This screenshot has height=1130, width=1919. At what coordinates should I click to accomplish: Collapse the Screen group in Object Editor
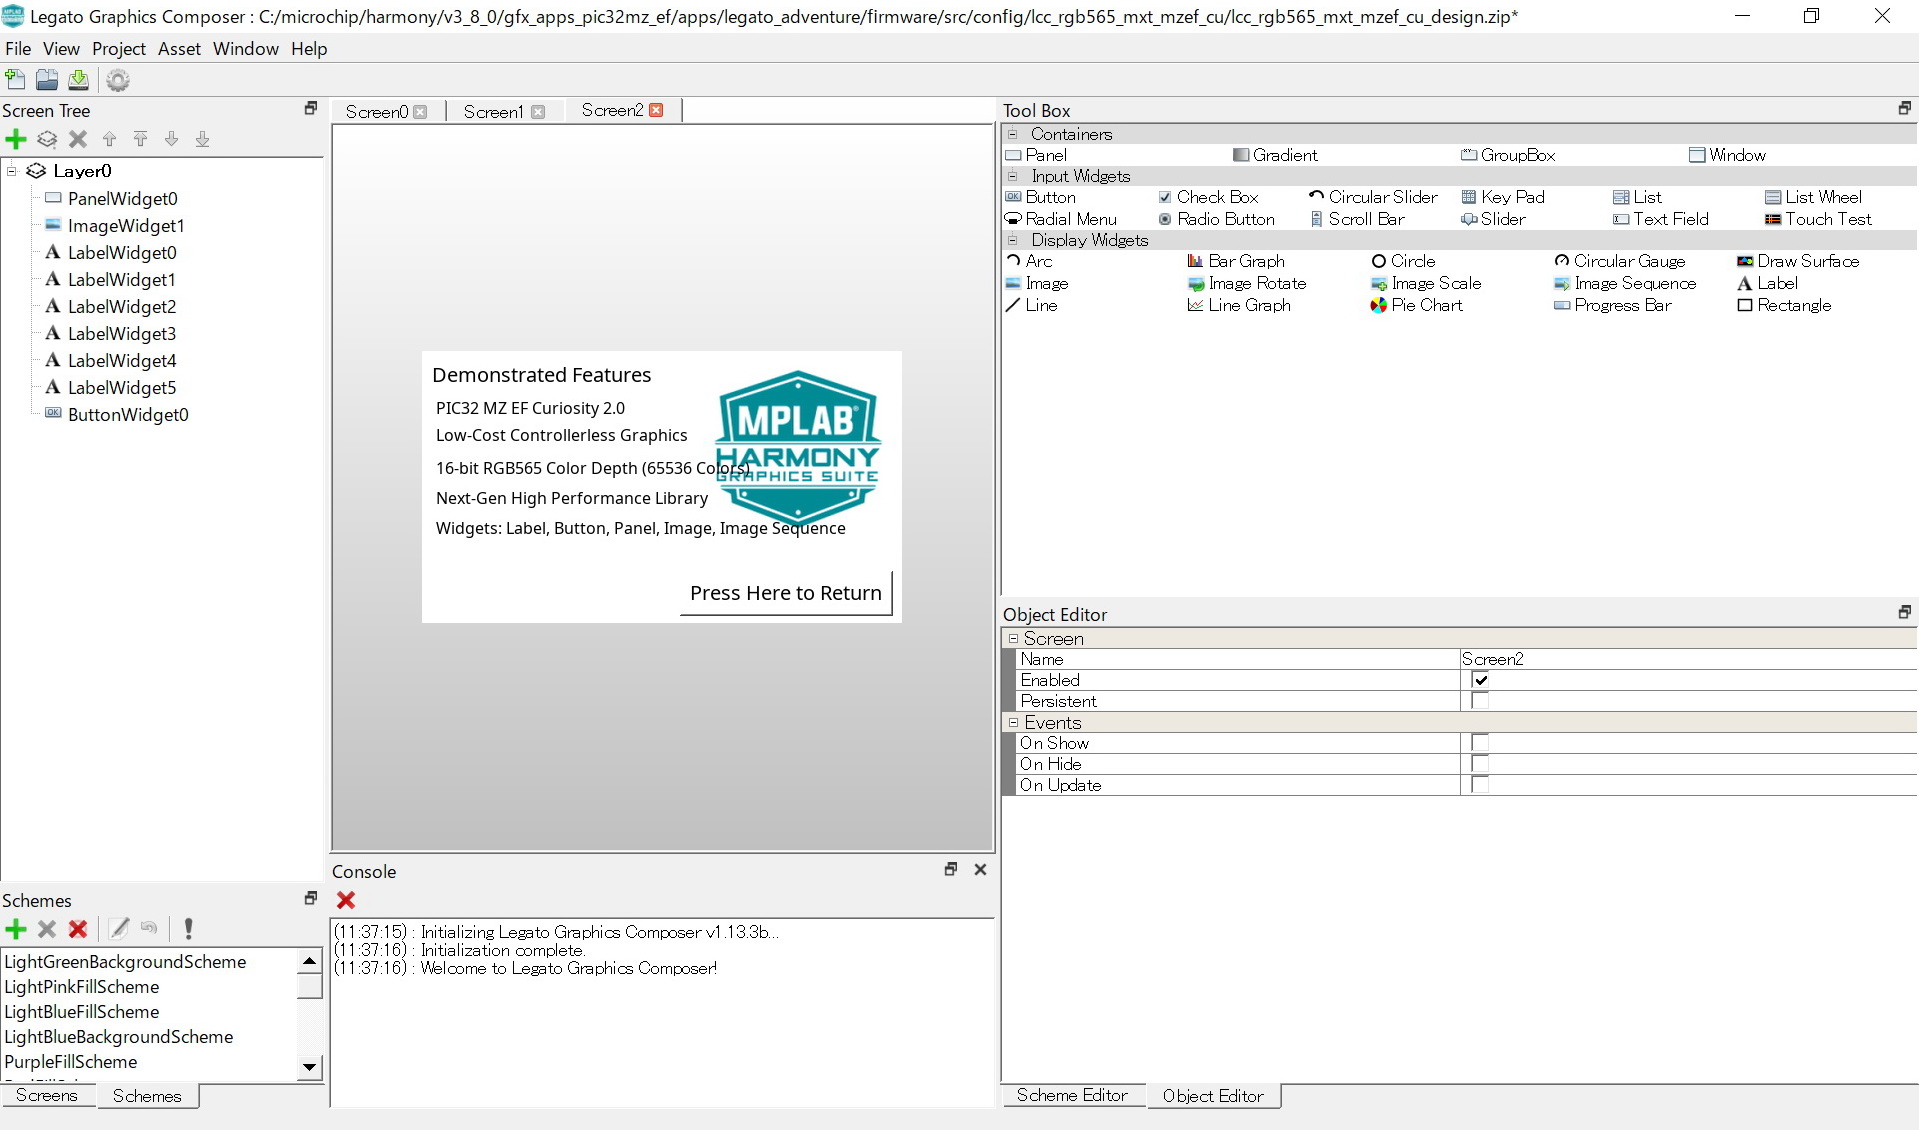1013,638
